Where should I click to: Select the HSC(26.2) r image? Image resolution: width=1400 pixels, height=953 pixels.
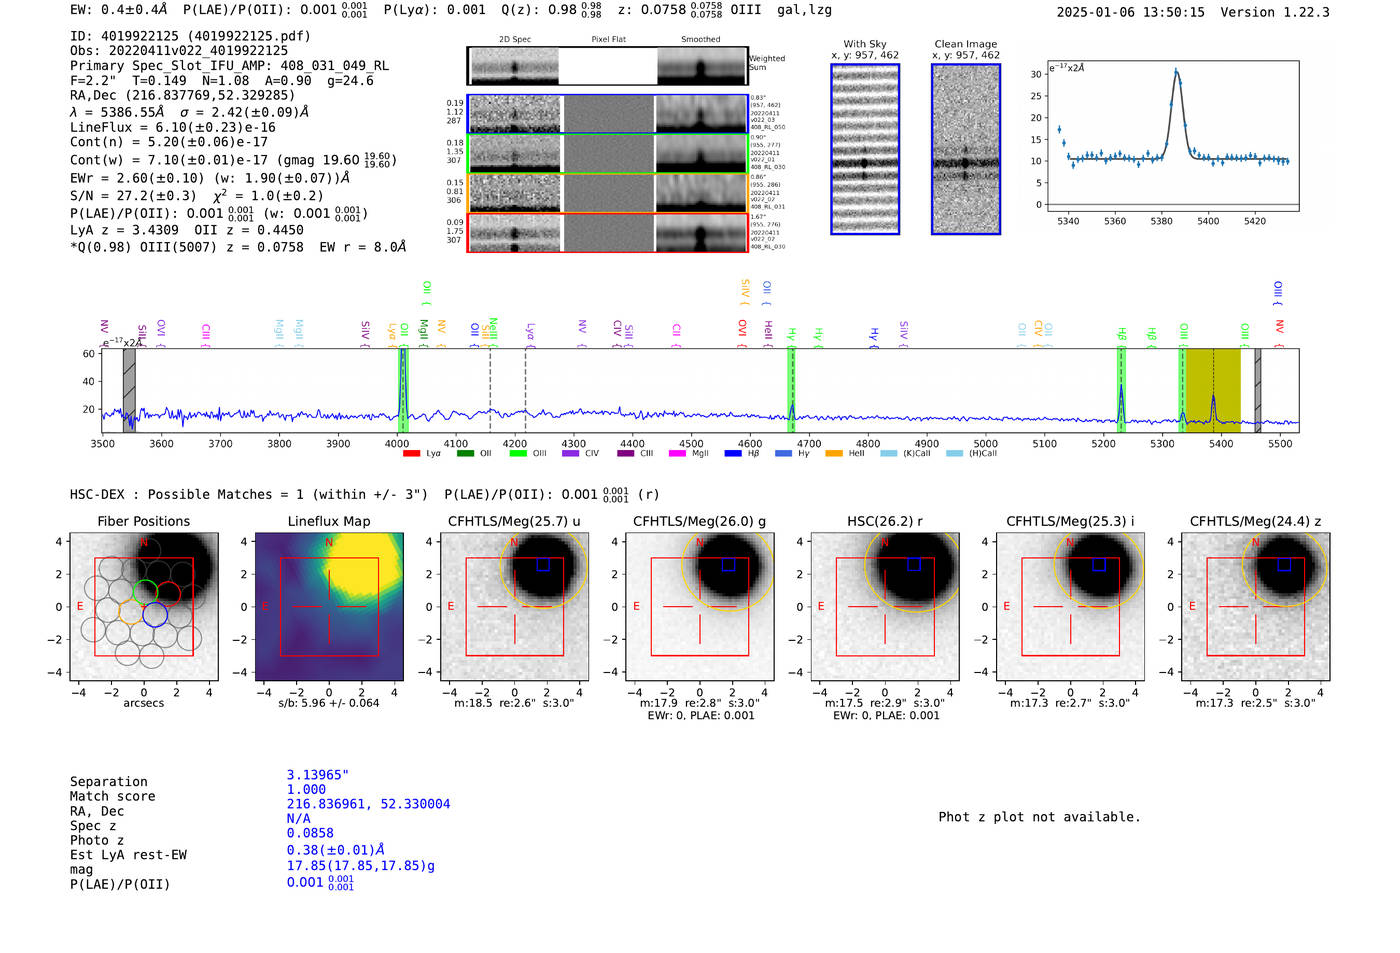point(885,606)
